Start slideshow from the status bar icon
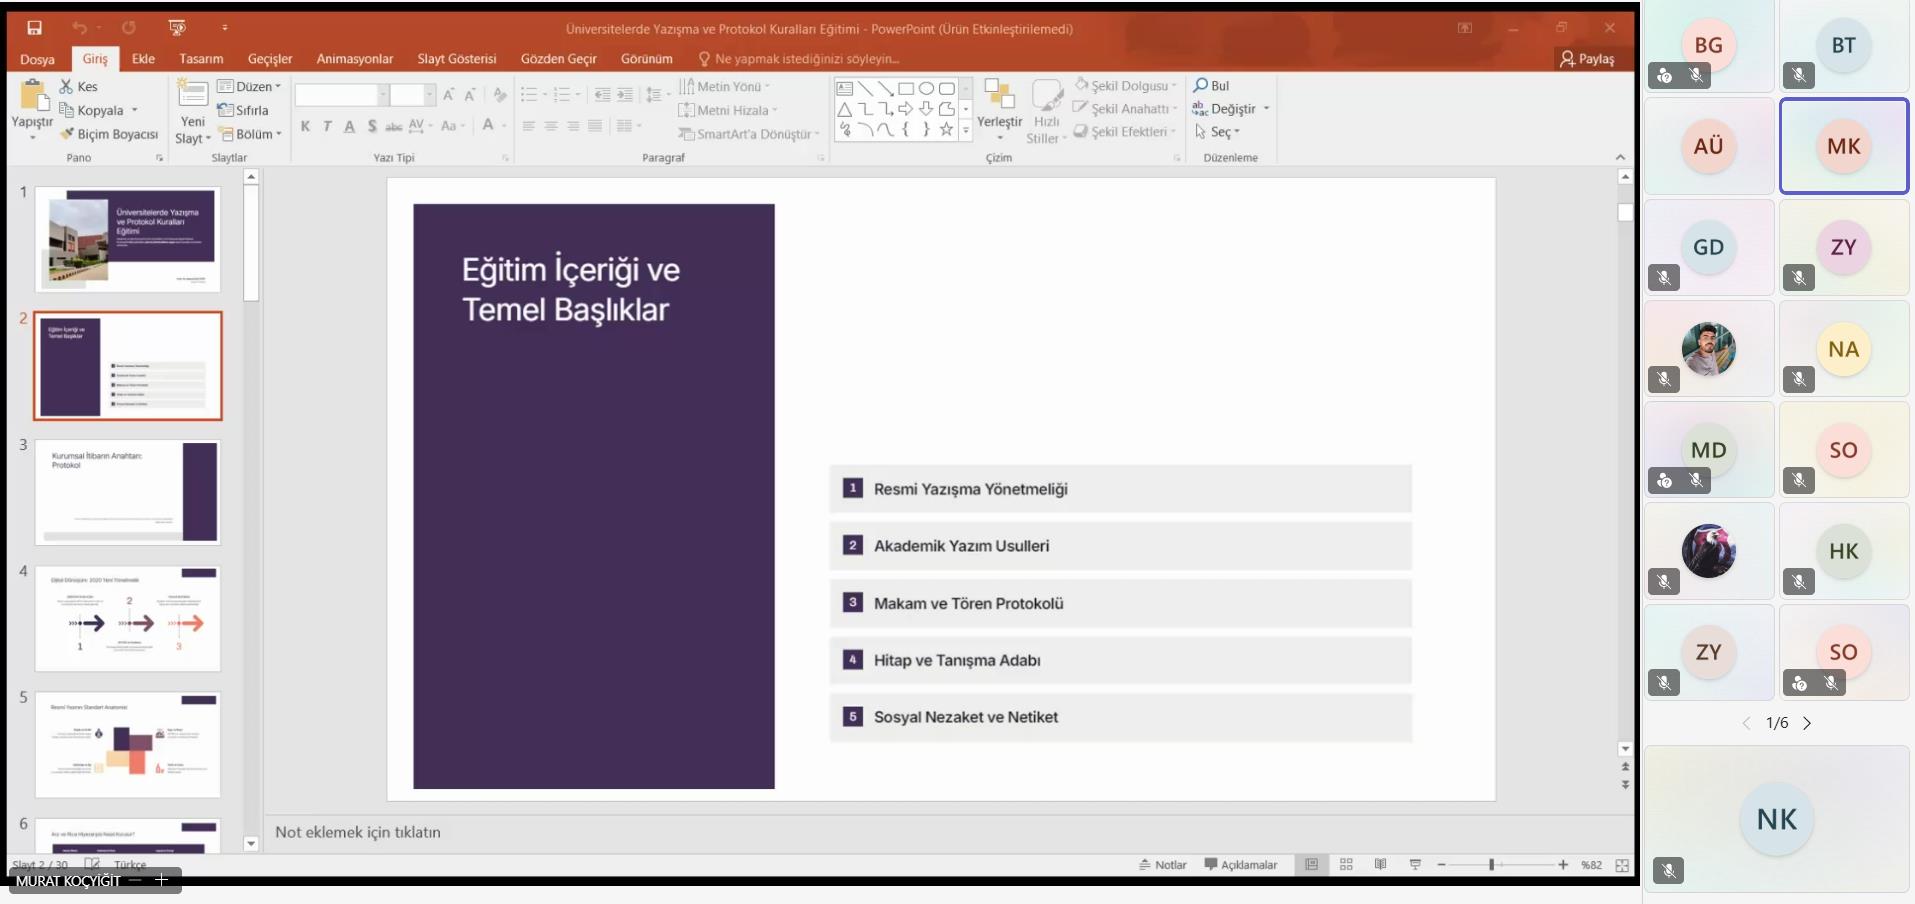Screen dimensions: 1915x904 (x=1415, y=865)
